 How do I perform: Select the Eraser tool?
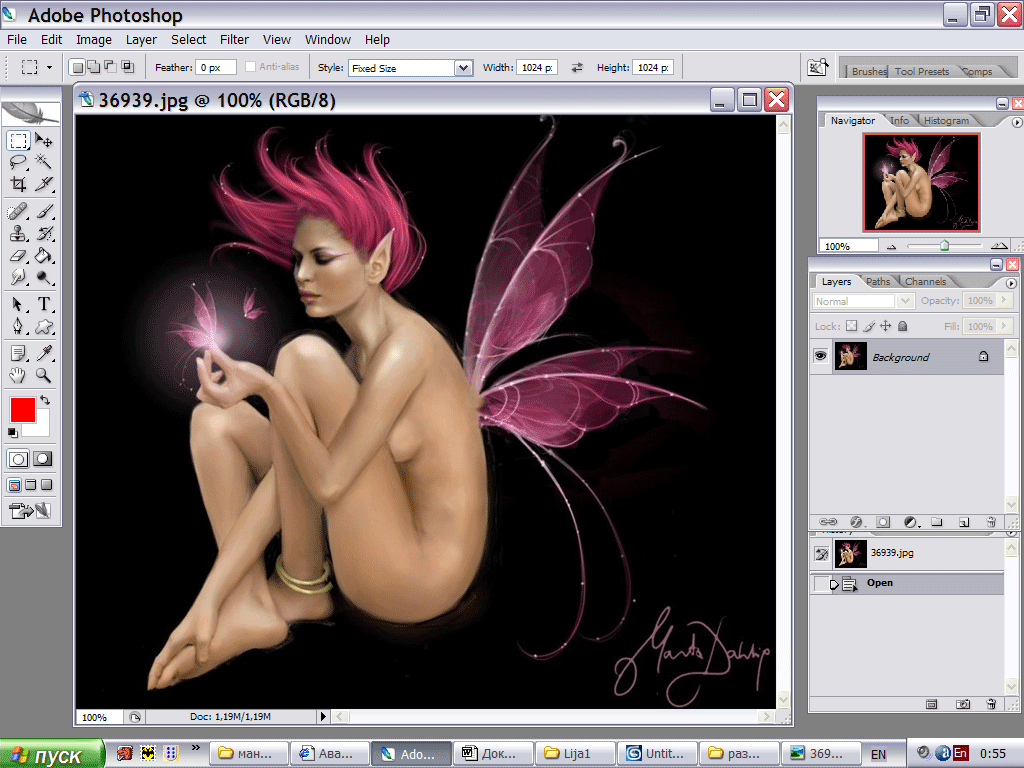click(x=18, y=256)
